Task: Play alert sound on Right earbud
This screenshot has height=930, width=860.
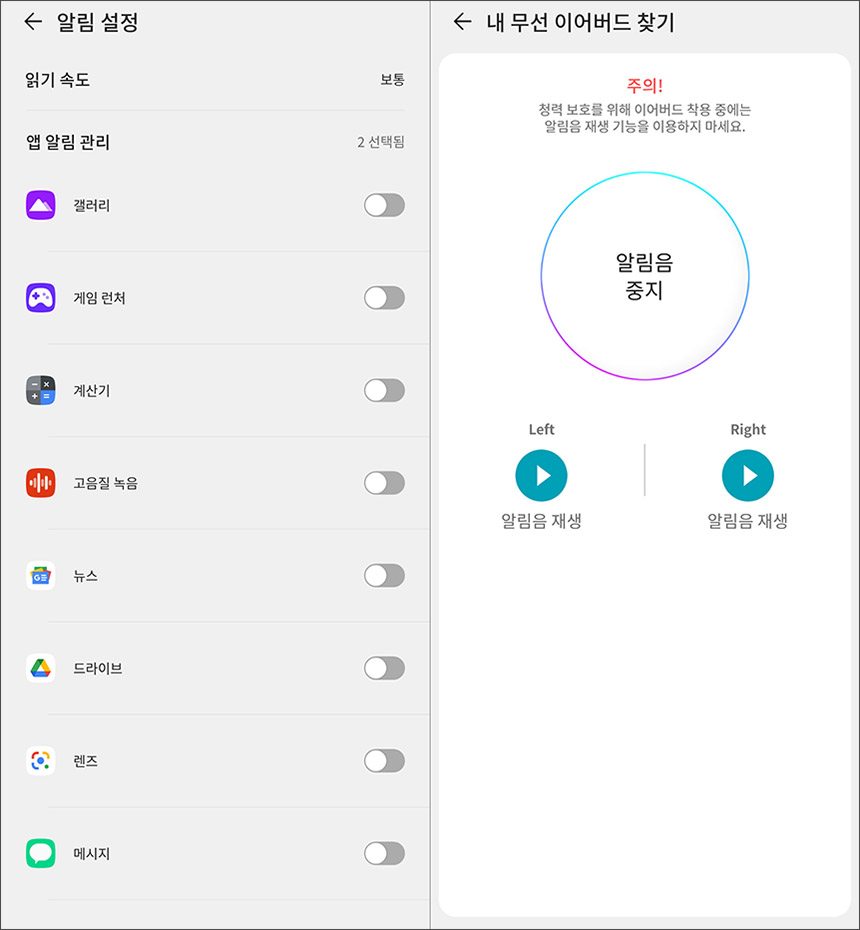Action: click(748, 476)
